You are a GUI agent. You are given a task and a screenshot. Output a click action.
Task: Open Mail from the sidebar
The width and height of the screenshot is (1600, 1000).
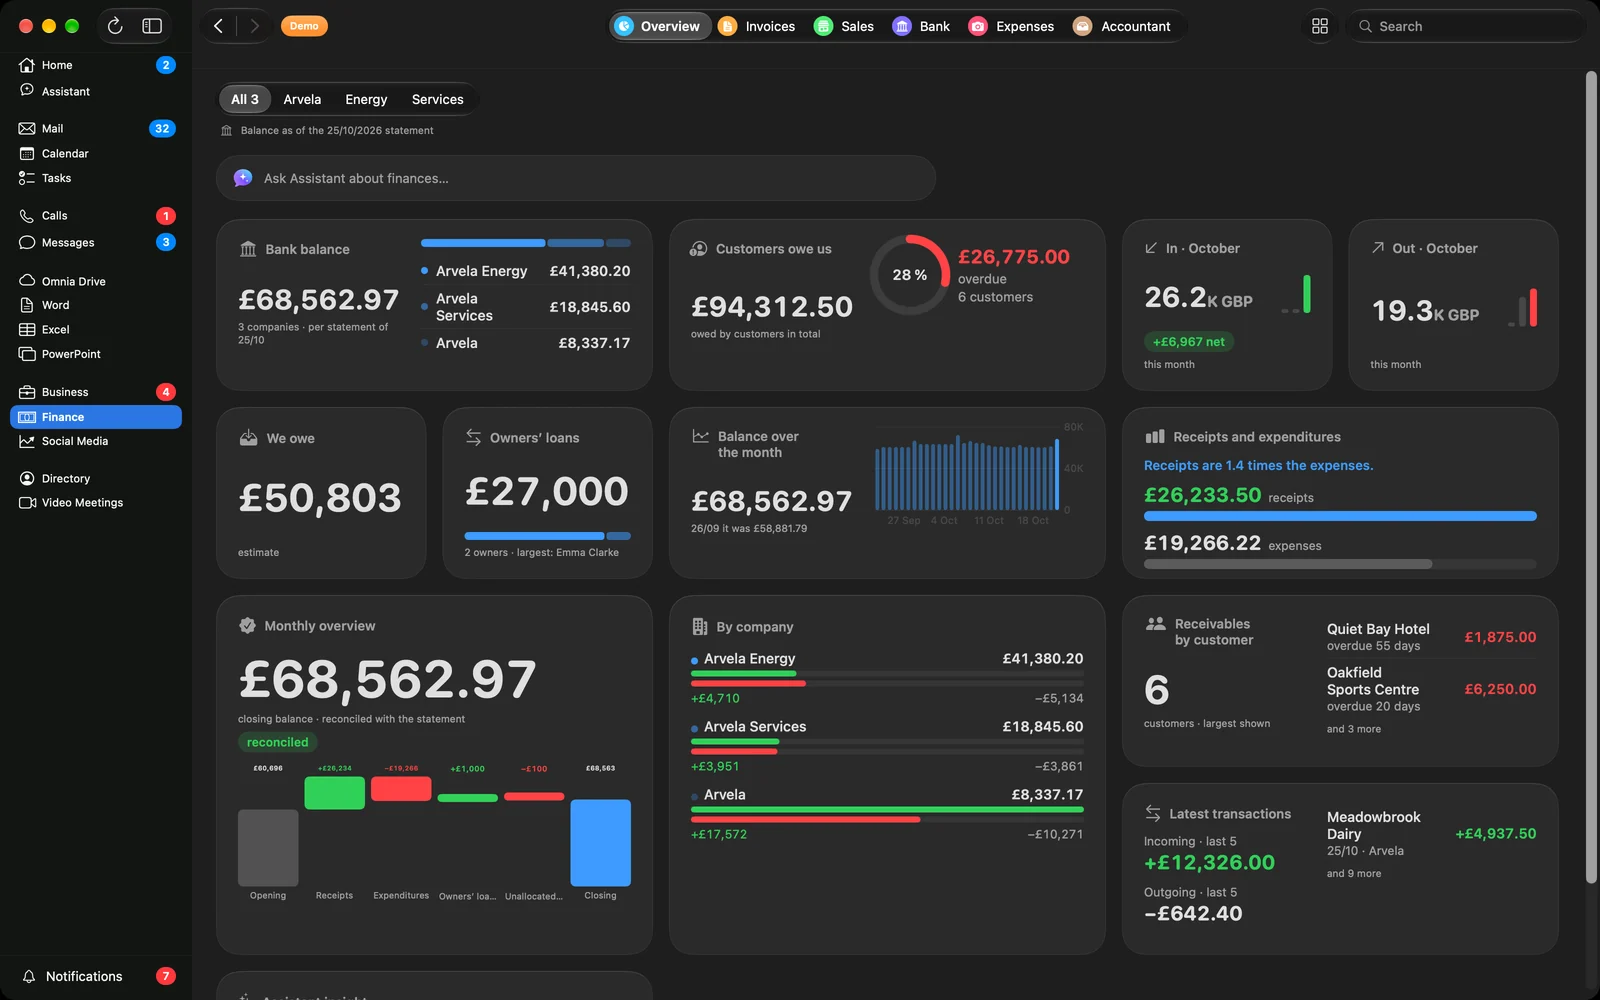coord(96,128)
